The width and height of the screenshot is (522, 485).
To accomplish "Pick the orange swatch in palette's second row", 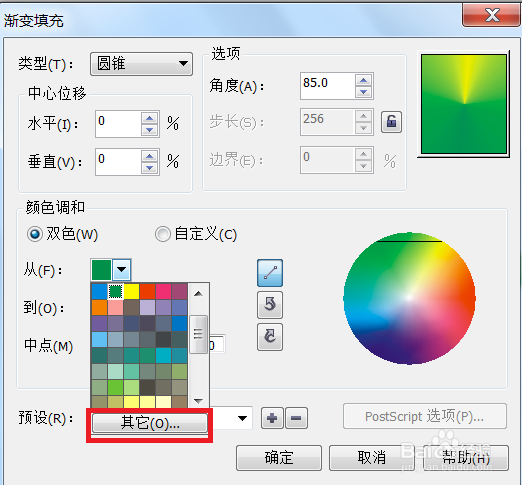I will 99,307.
